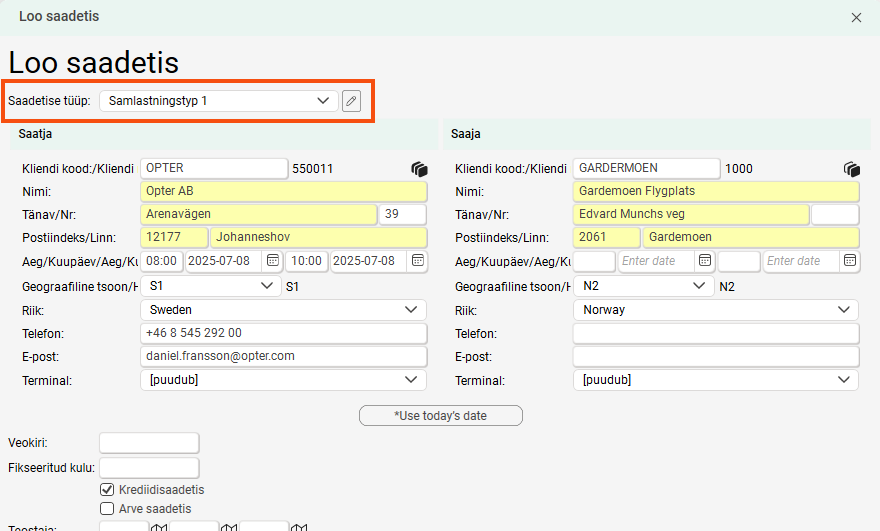Click the Veokiri input field

point(149,443)
